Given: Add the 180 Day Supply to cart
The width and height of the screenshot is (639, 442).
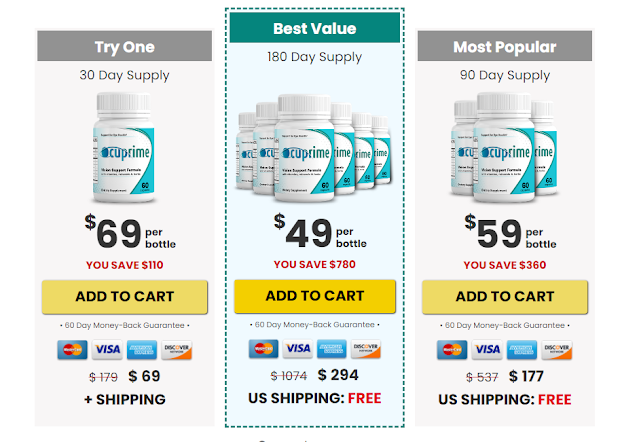Looking at the screenshot, I should 315,296.
